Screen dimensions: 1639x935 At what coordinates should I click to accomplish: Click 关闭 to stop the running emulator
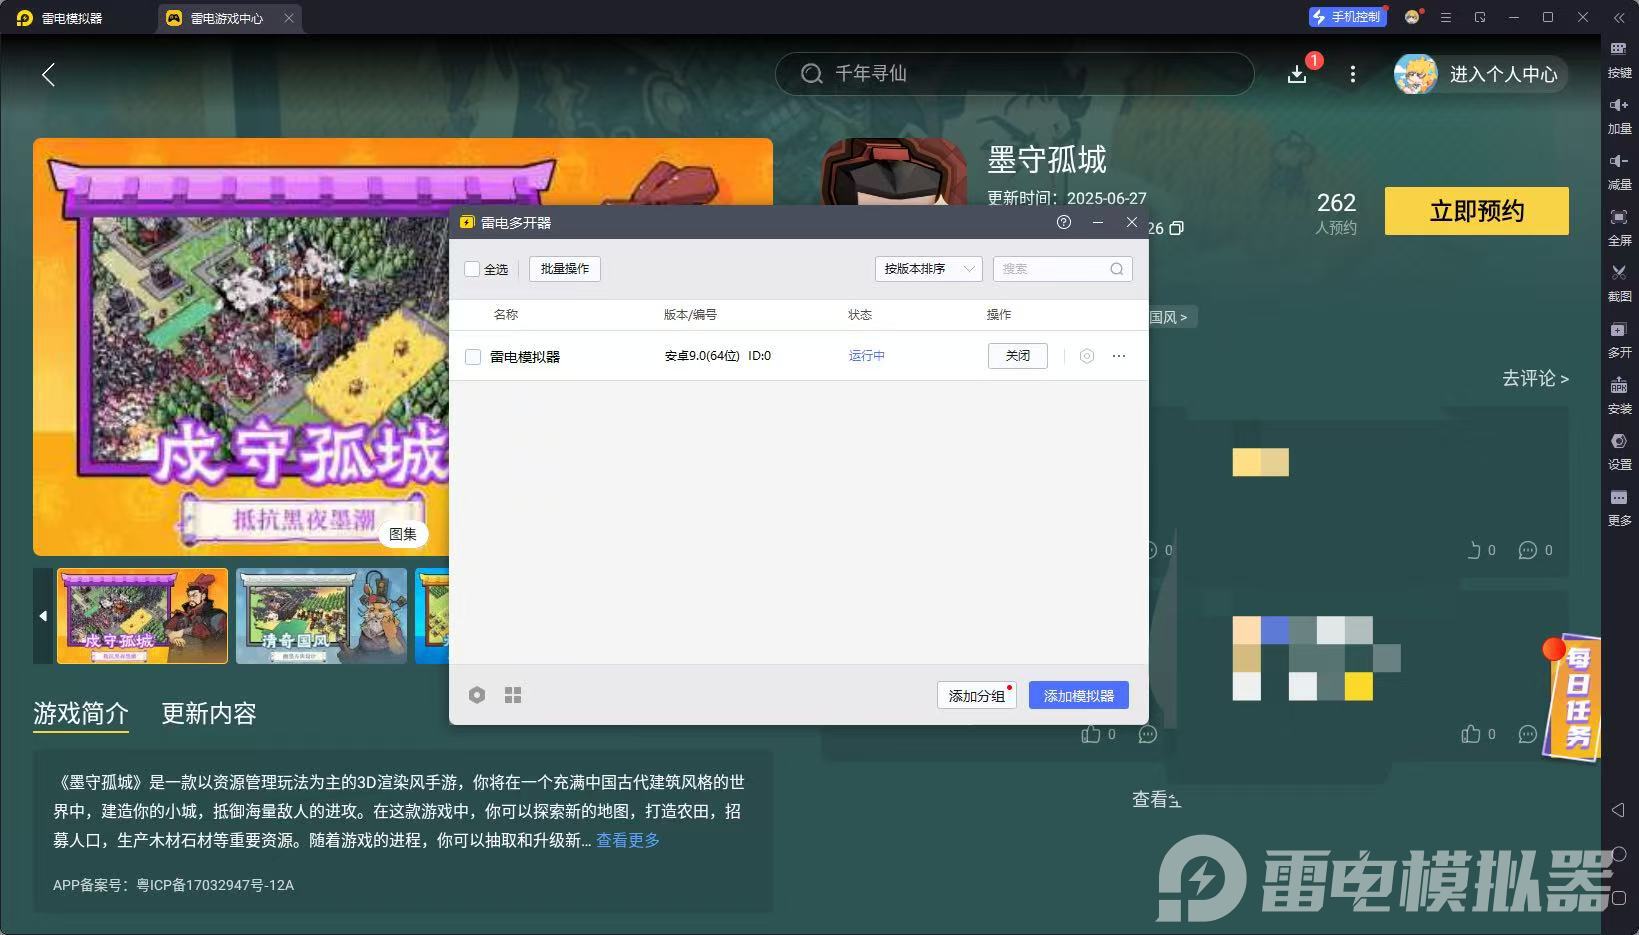(1018, 356)
